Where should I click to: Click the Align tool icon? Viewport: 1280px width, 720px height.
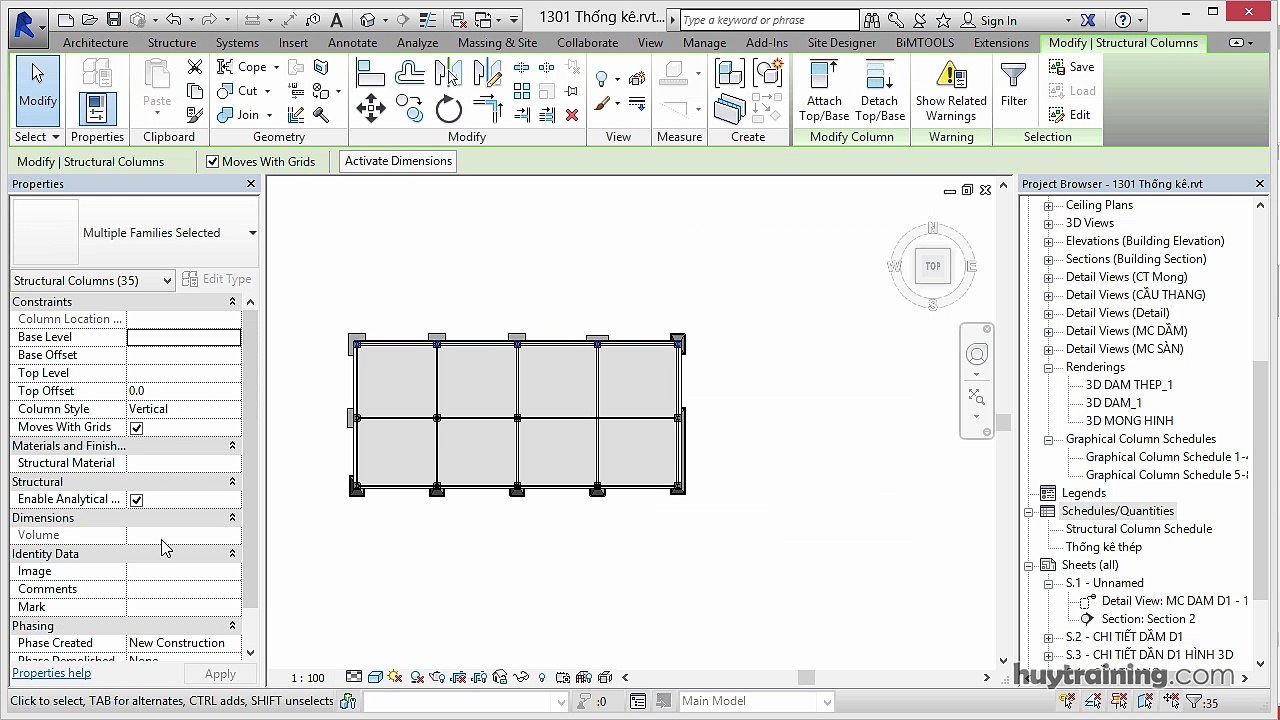pyautogui.click(x=370, y=73)
